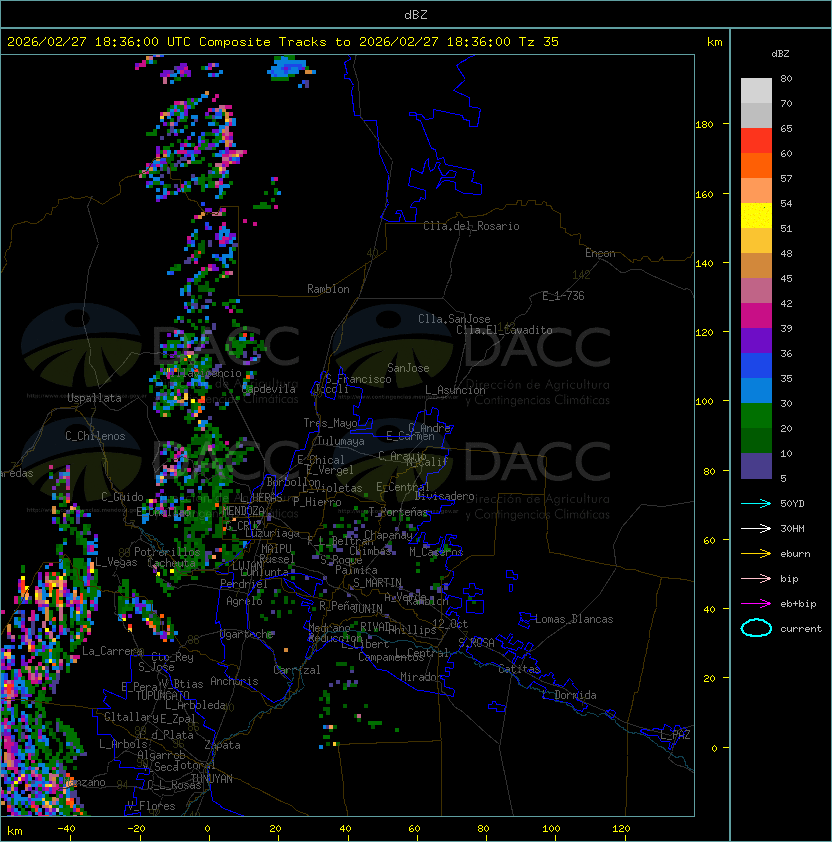Click the 'Zapata' map label

pos(222,745)
